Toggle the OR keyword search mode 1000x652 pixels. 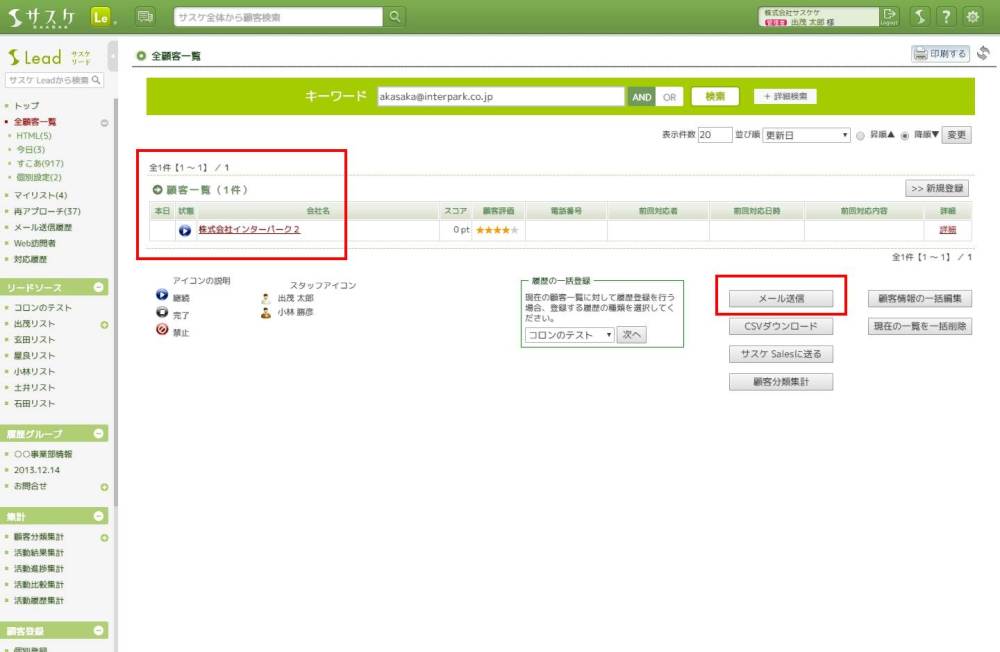click(x=669, y=97)
